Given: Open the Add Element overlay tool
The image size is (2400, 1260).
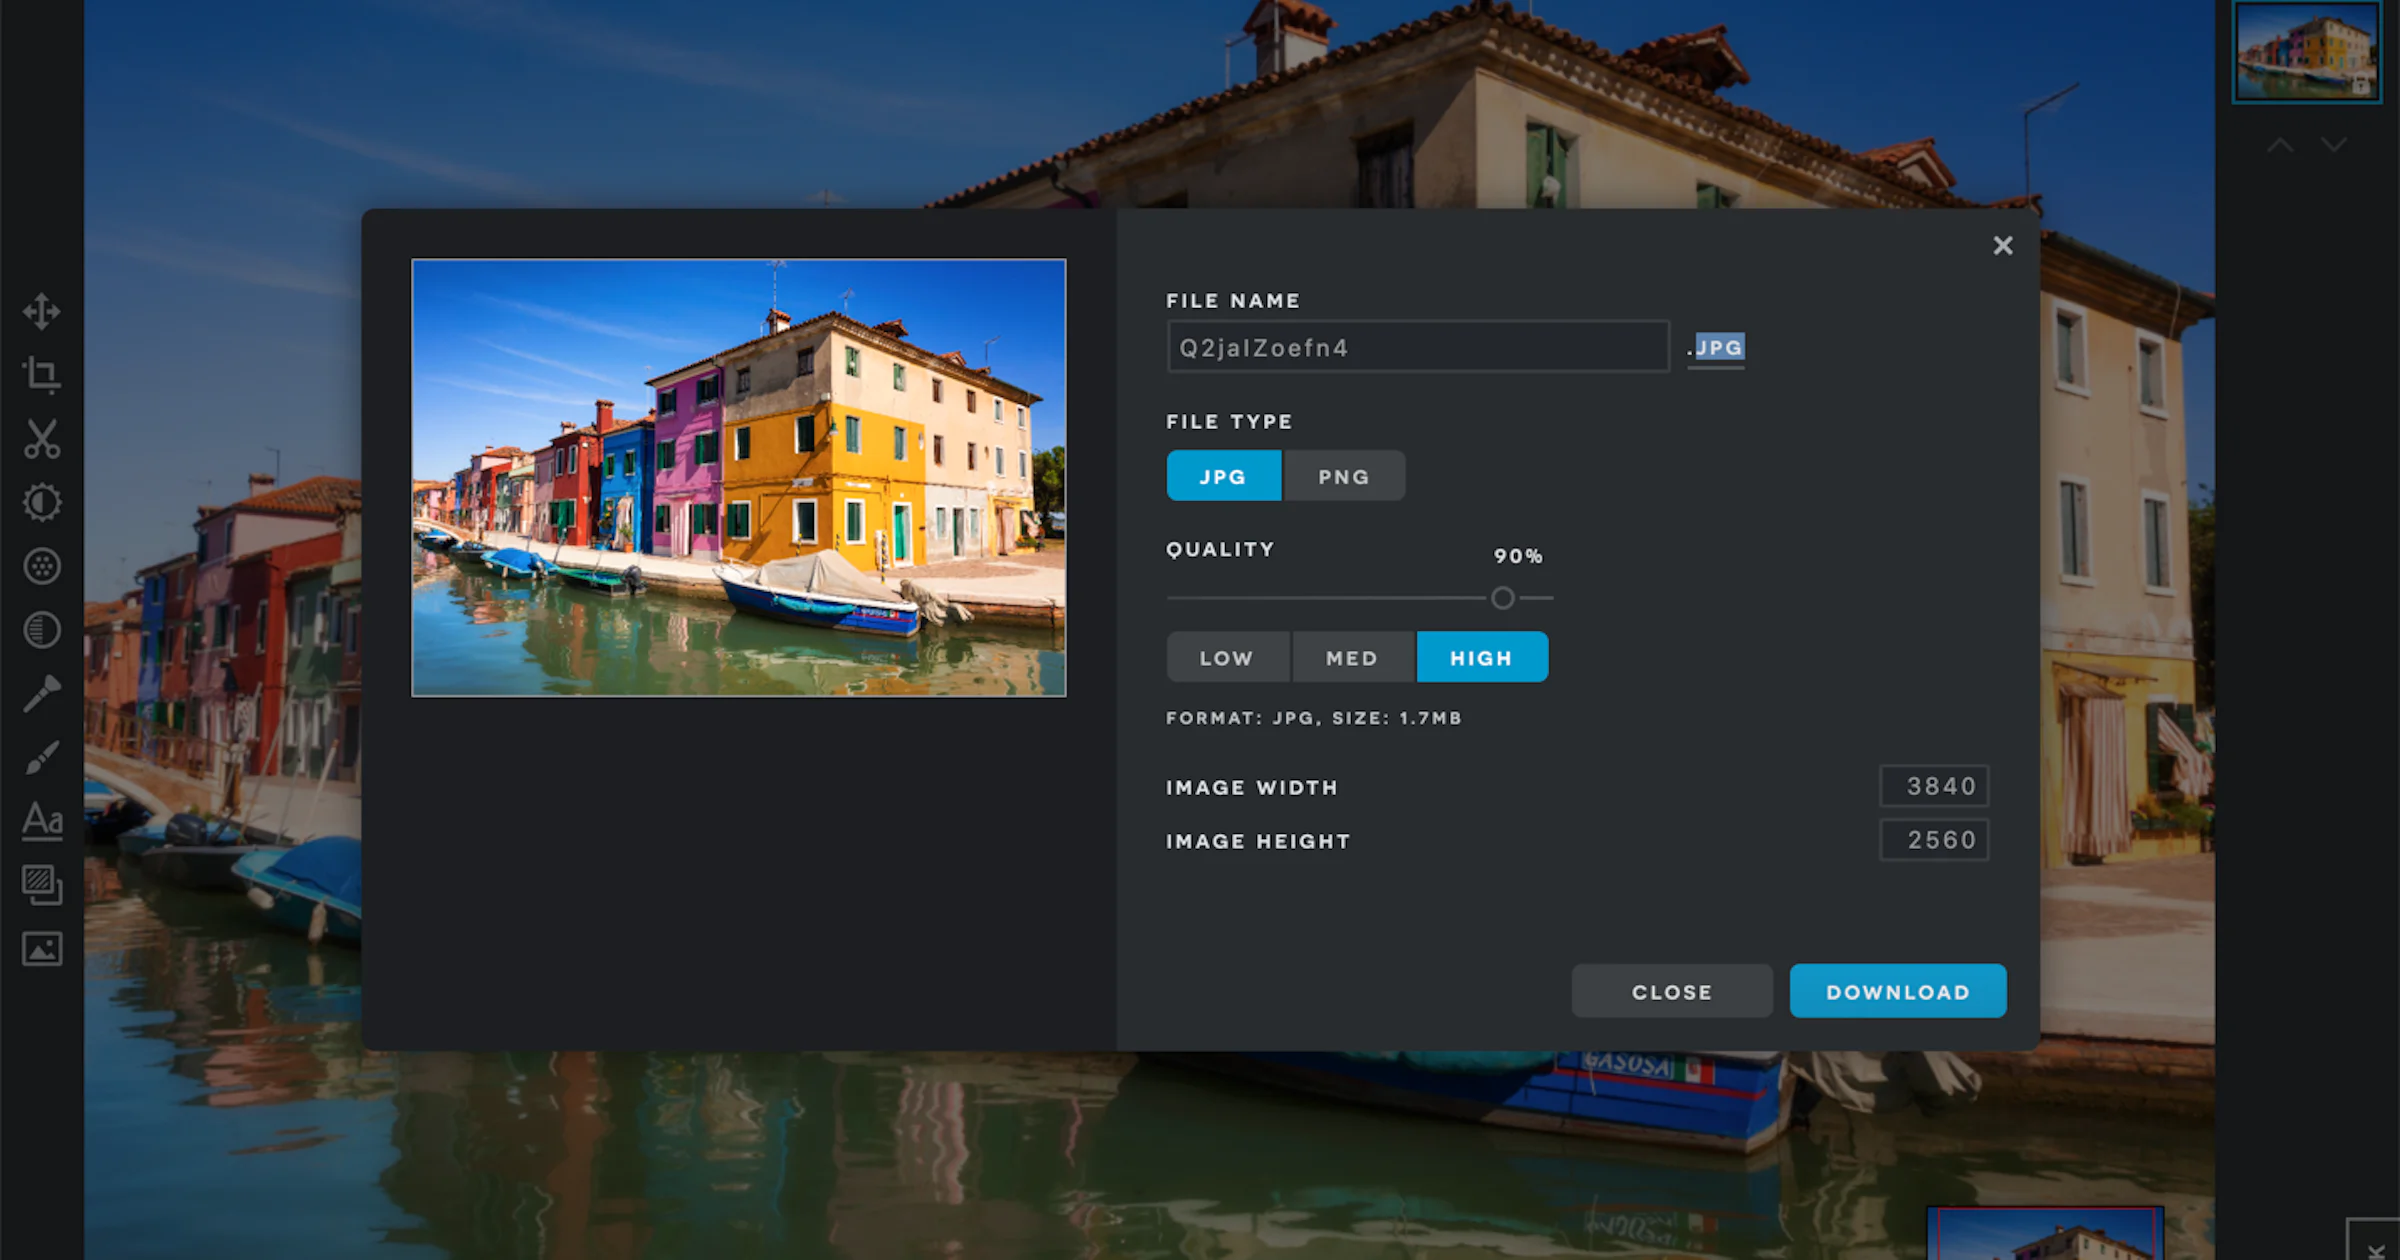Looking at the screenshot, I should 41,884.
